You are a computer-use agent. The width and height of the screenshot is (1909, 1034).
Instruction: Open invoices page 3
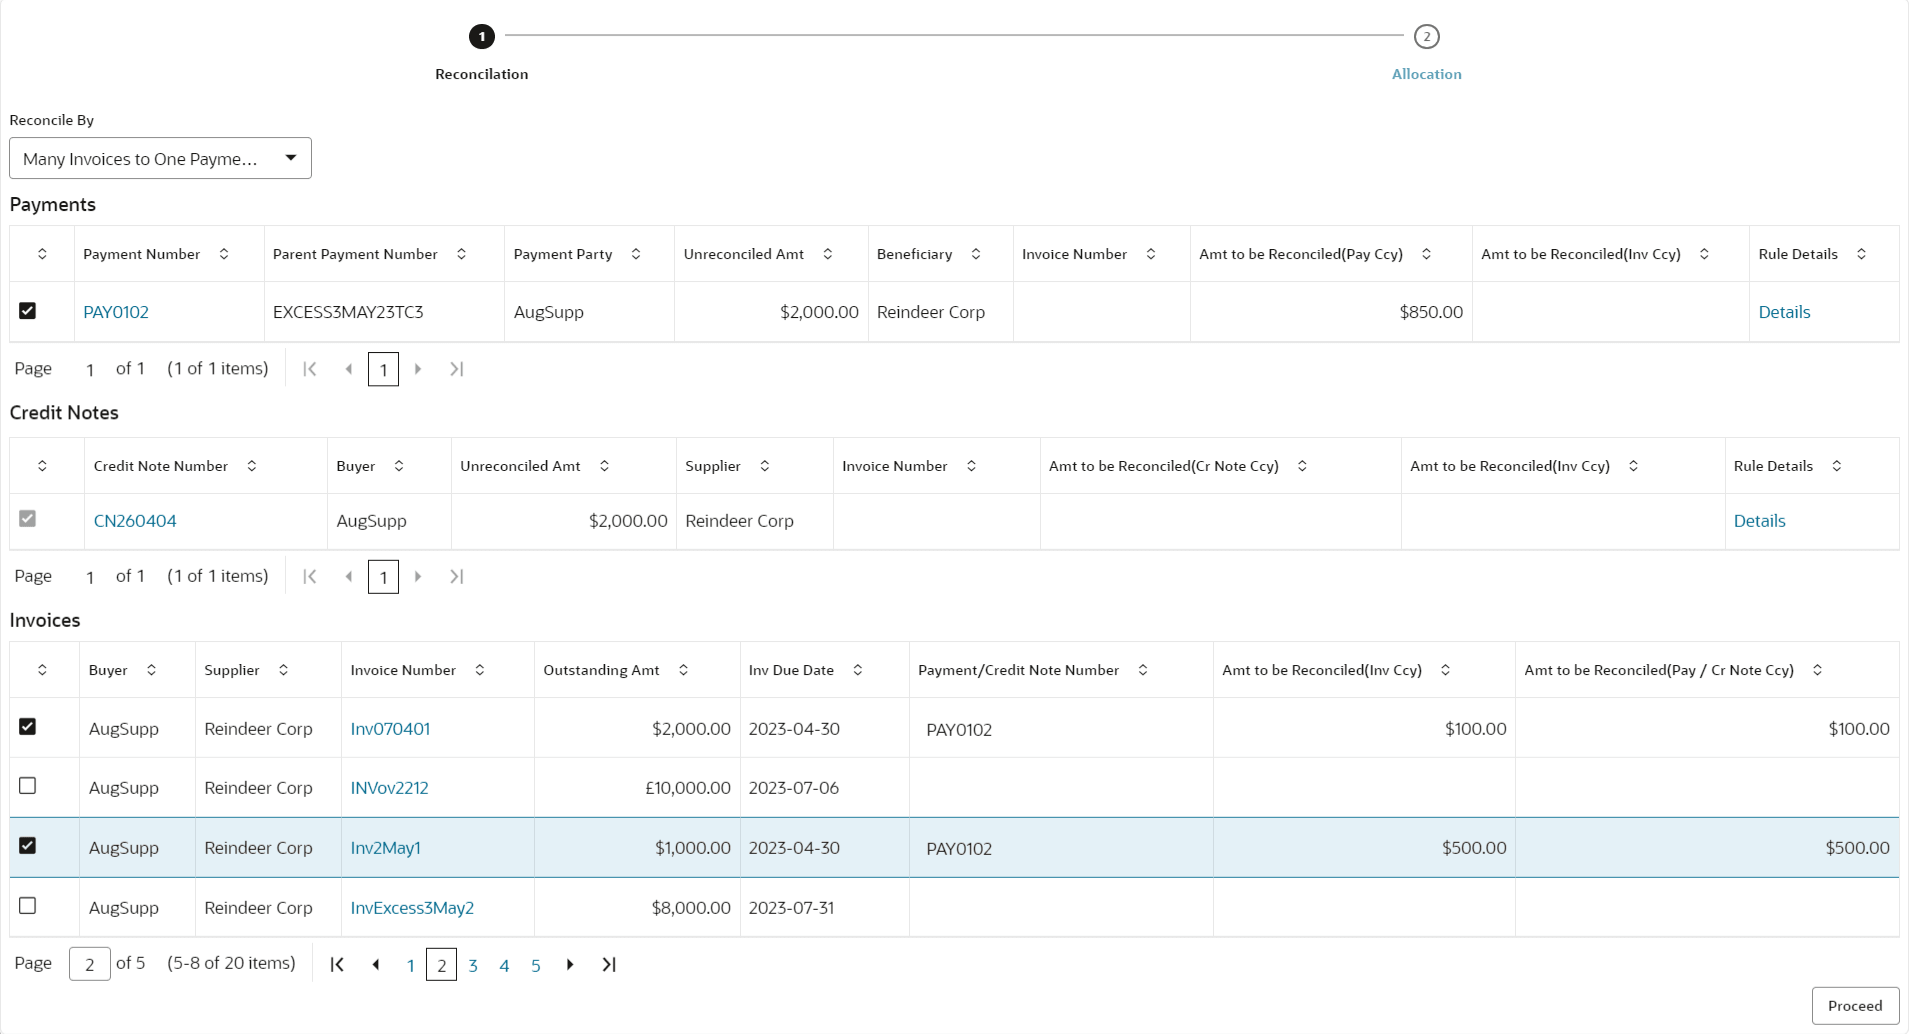point(473,966)
